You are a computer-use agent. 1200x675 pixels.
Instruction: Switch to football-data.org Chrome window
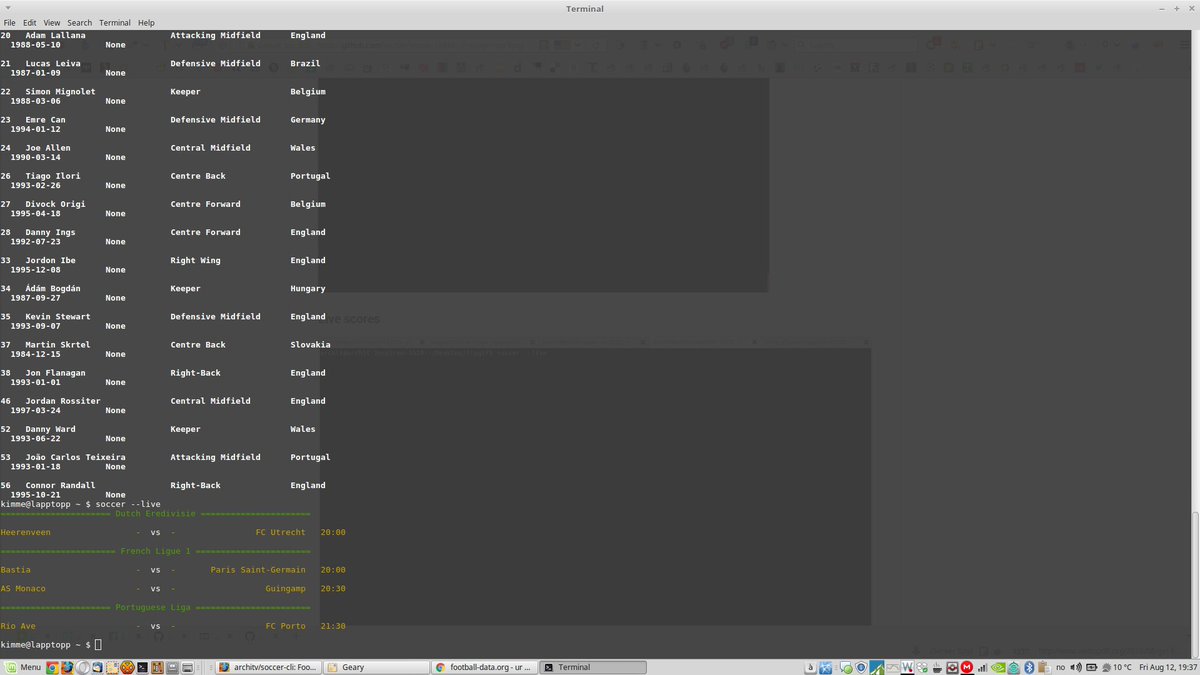(x=484, y=667)
